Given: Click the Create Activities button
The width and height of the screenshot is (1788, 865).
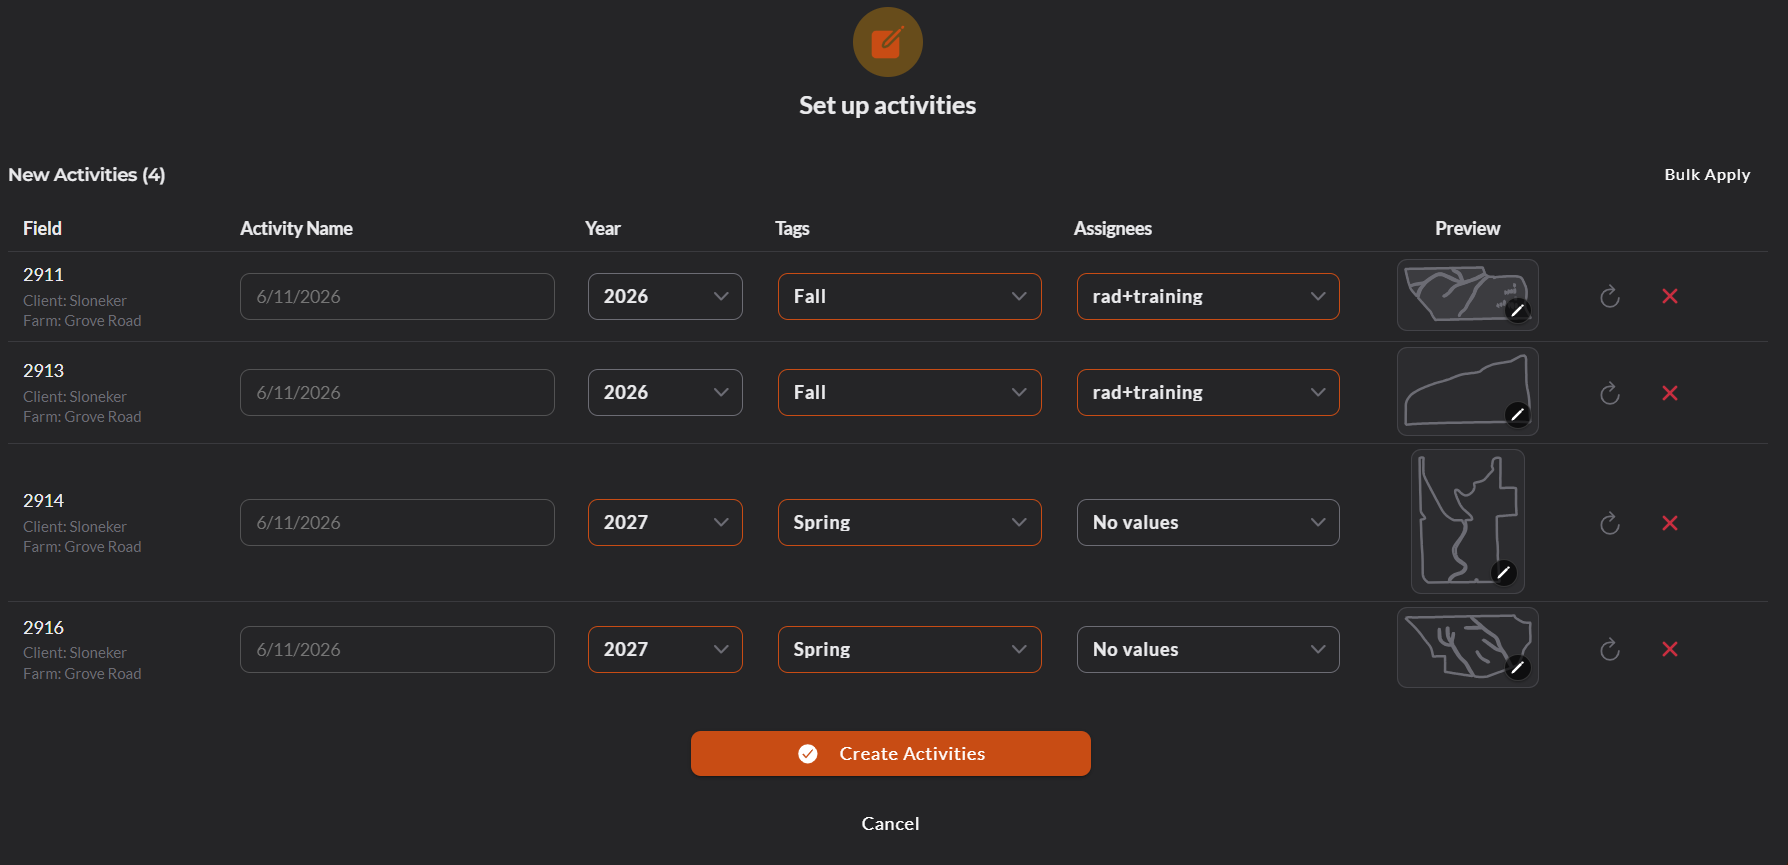Looking at the screenshot, I should 890,753.
